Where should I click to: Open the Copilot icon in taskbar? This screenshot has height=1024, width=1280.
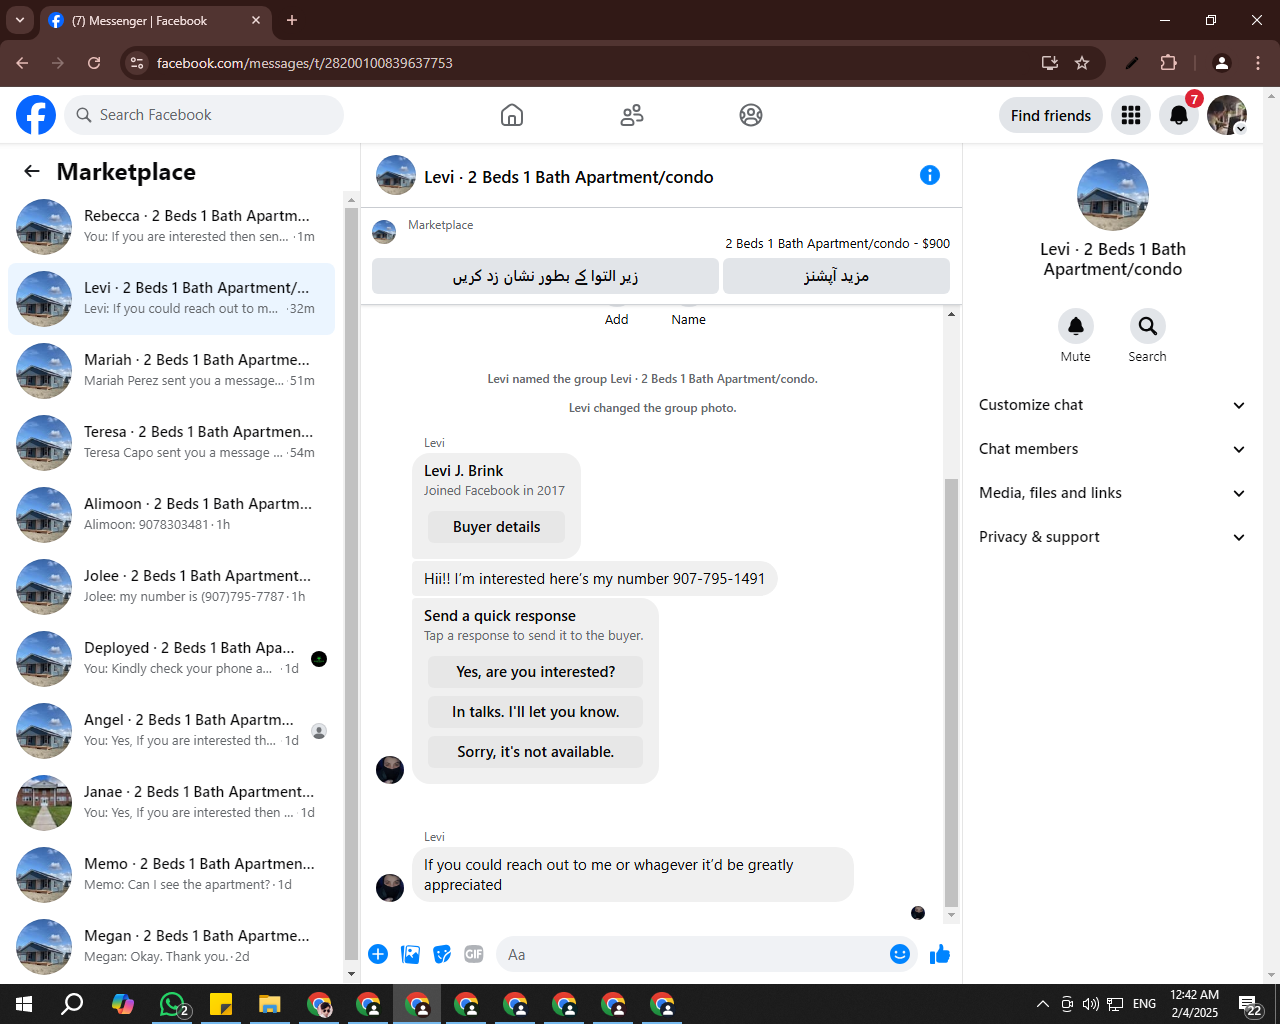coord(123,1004)
